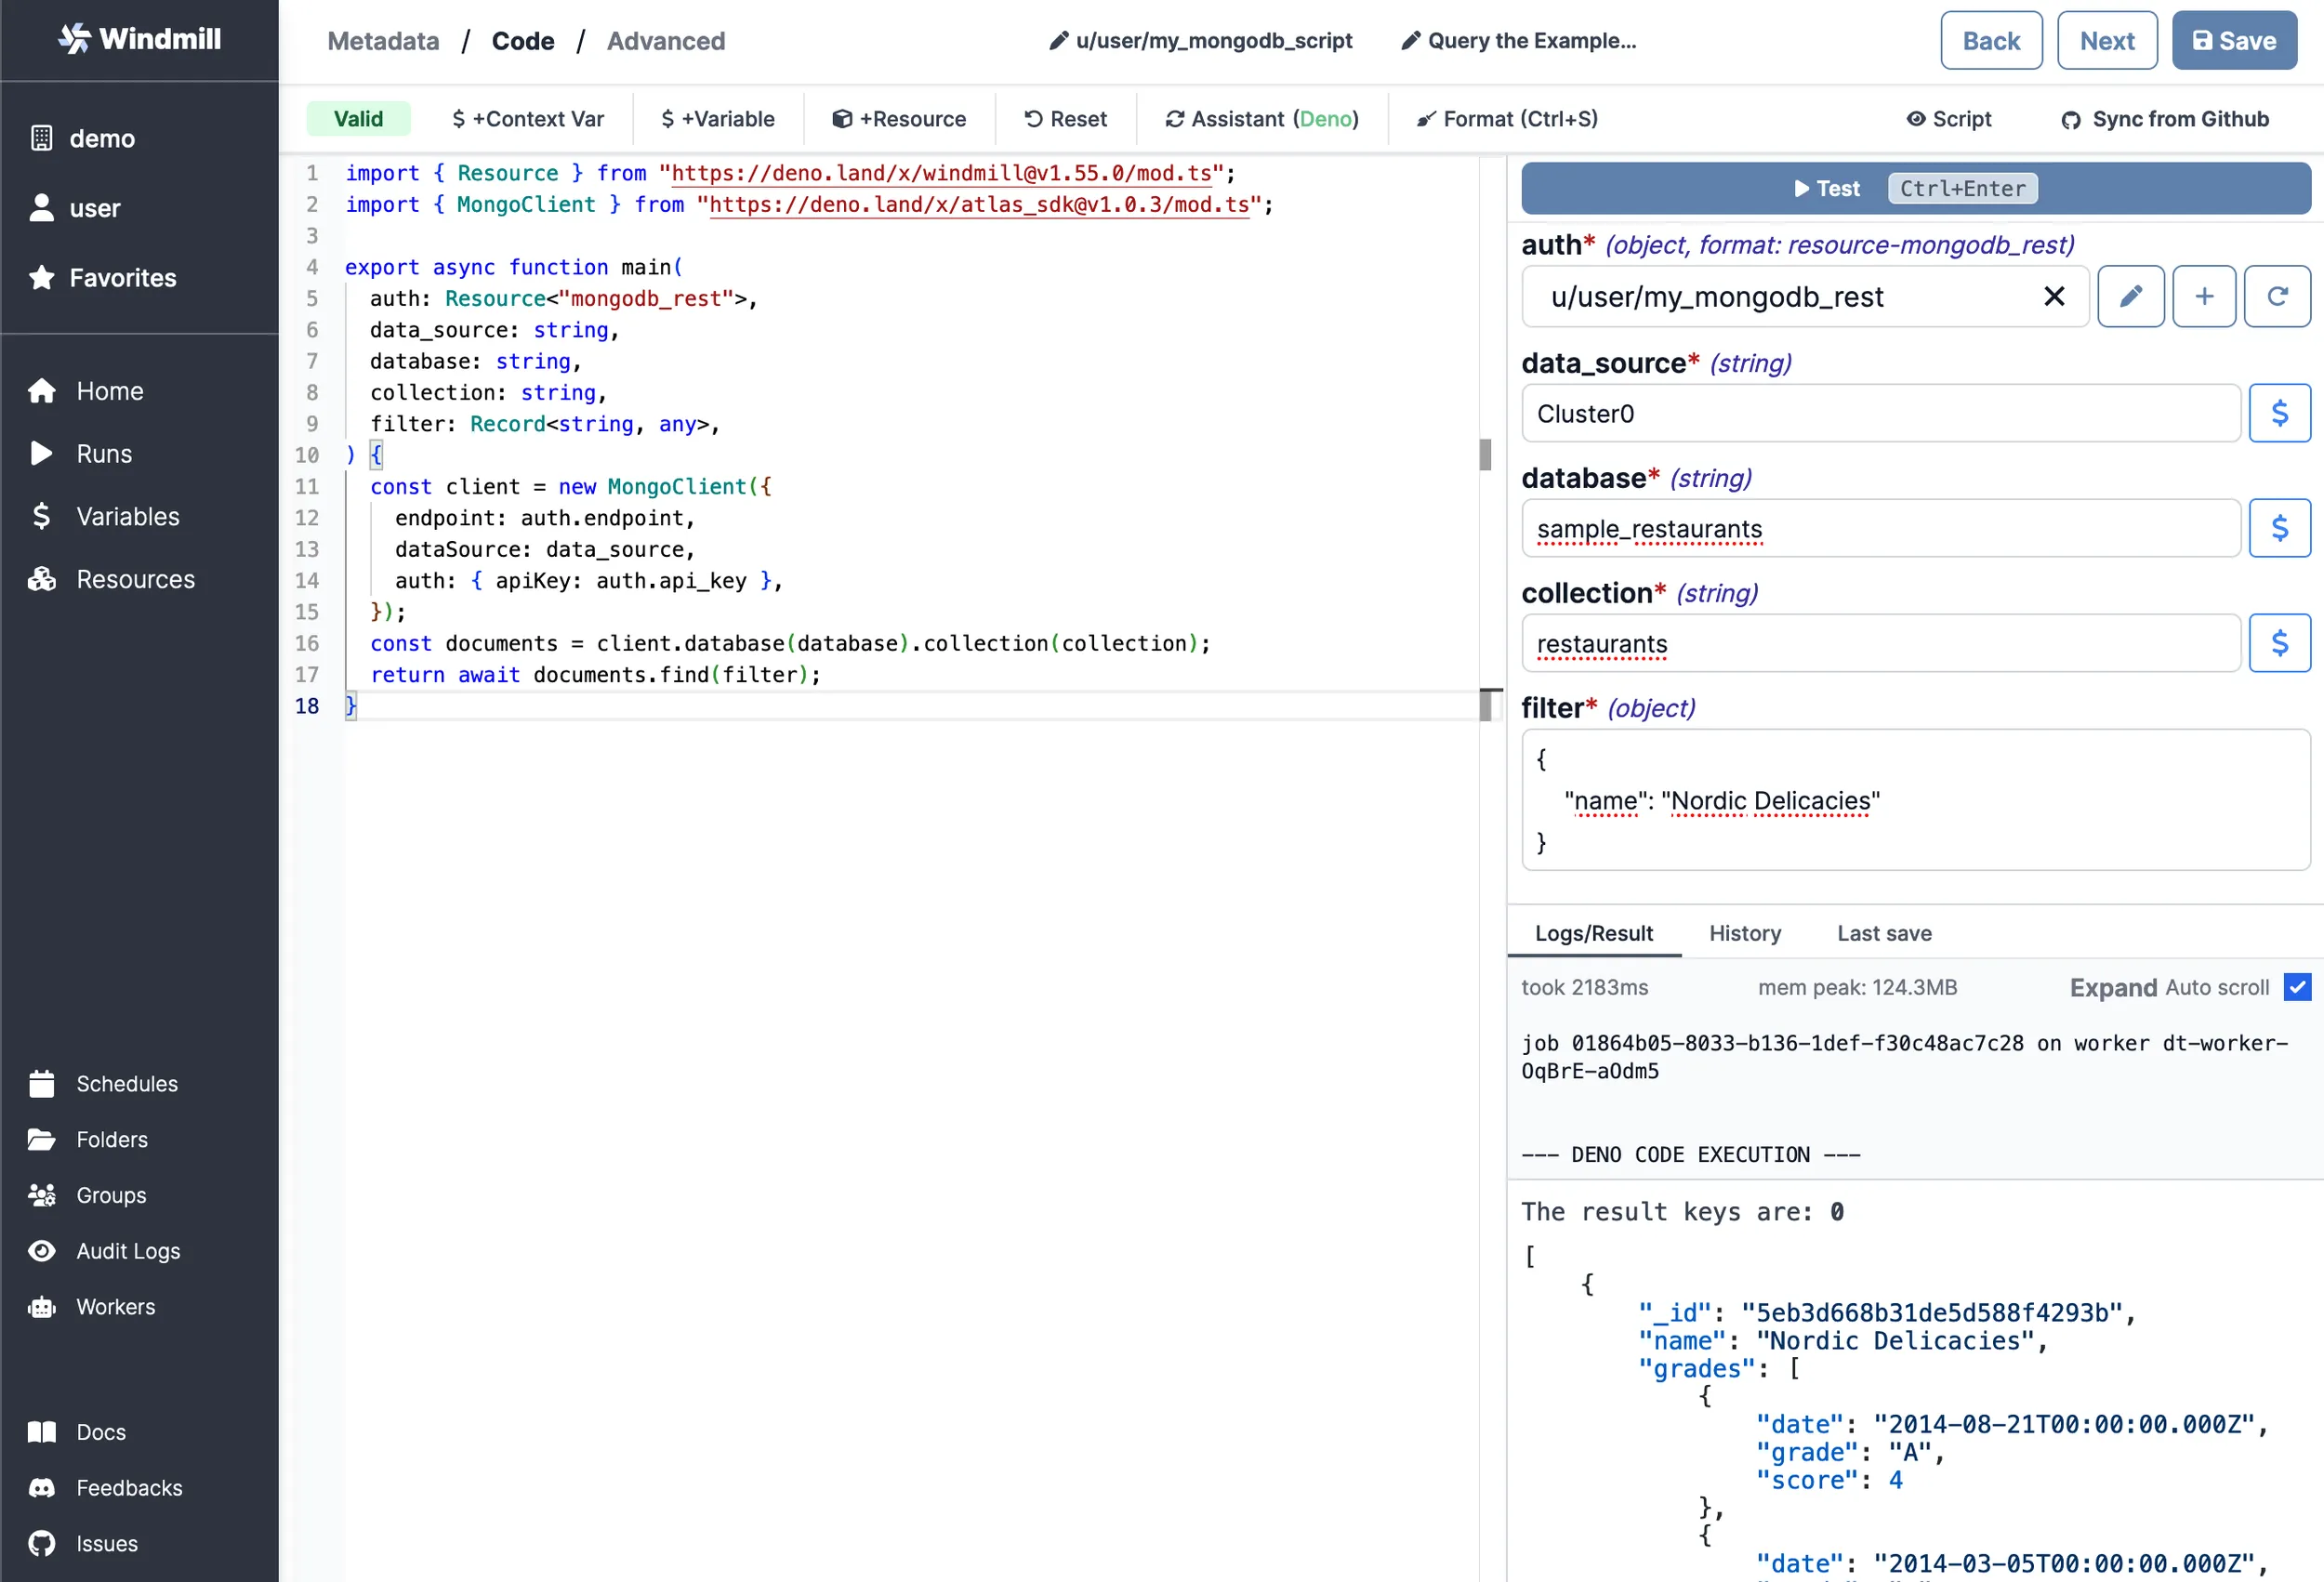2324x1582 pixels.
Task: Click the dollar icon next to data_source field
Action: click(2279, 413)
